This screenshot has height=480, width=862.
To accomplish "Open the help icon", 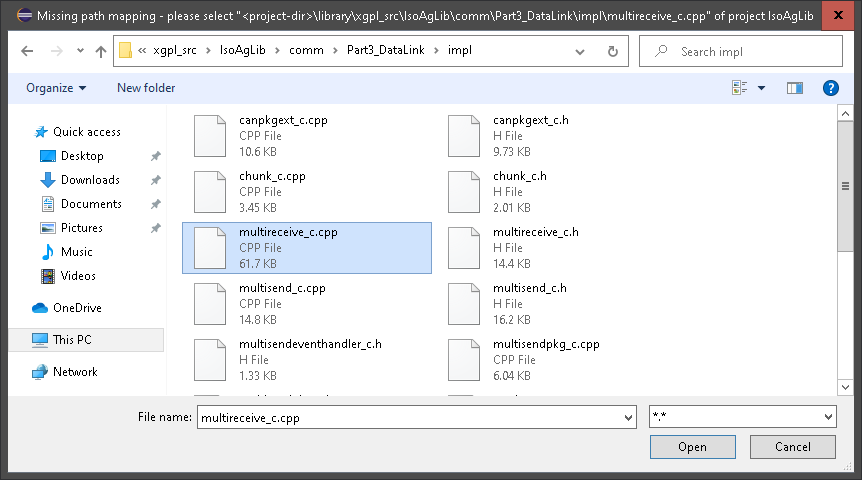I will [x=831, y=88].
